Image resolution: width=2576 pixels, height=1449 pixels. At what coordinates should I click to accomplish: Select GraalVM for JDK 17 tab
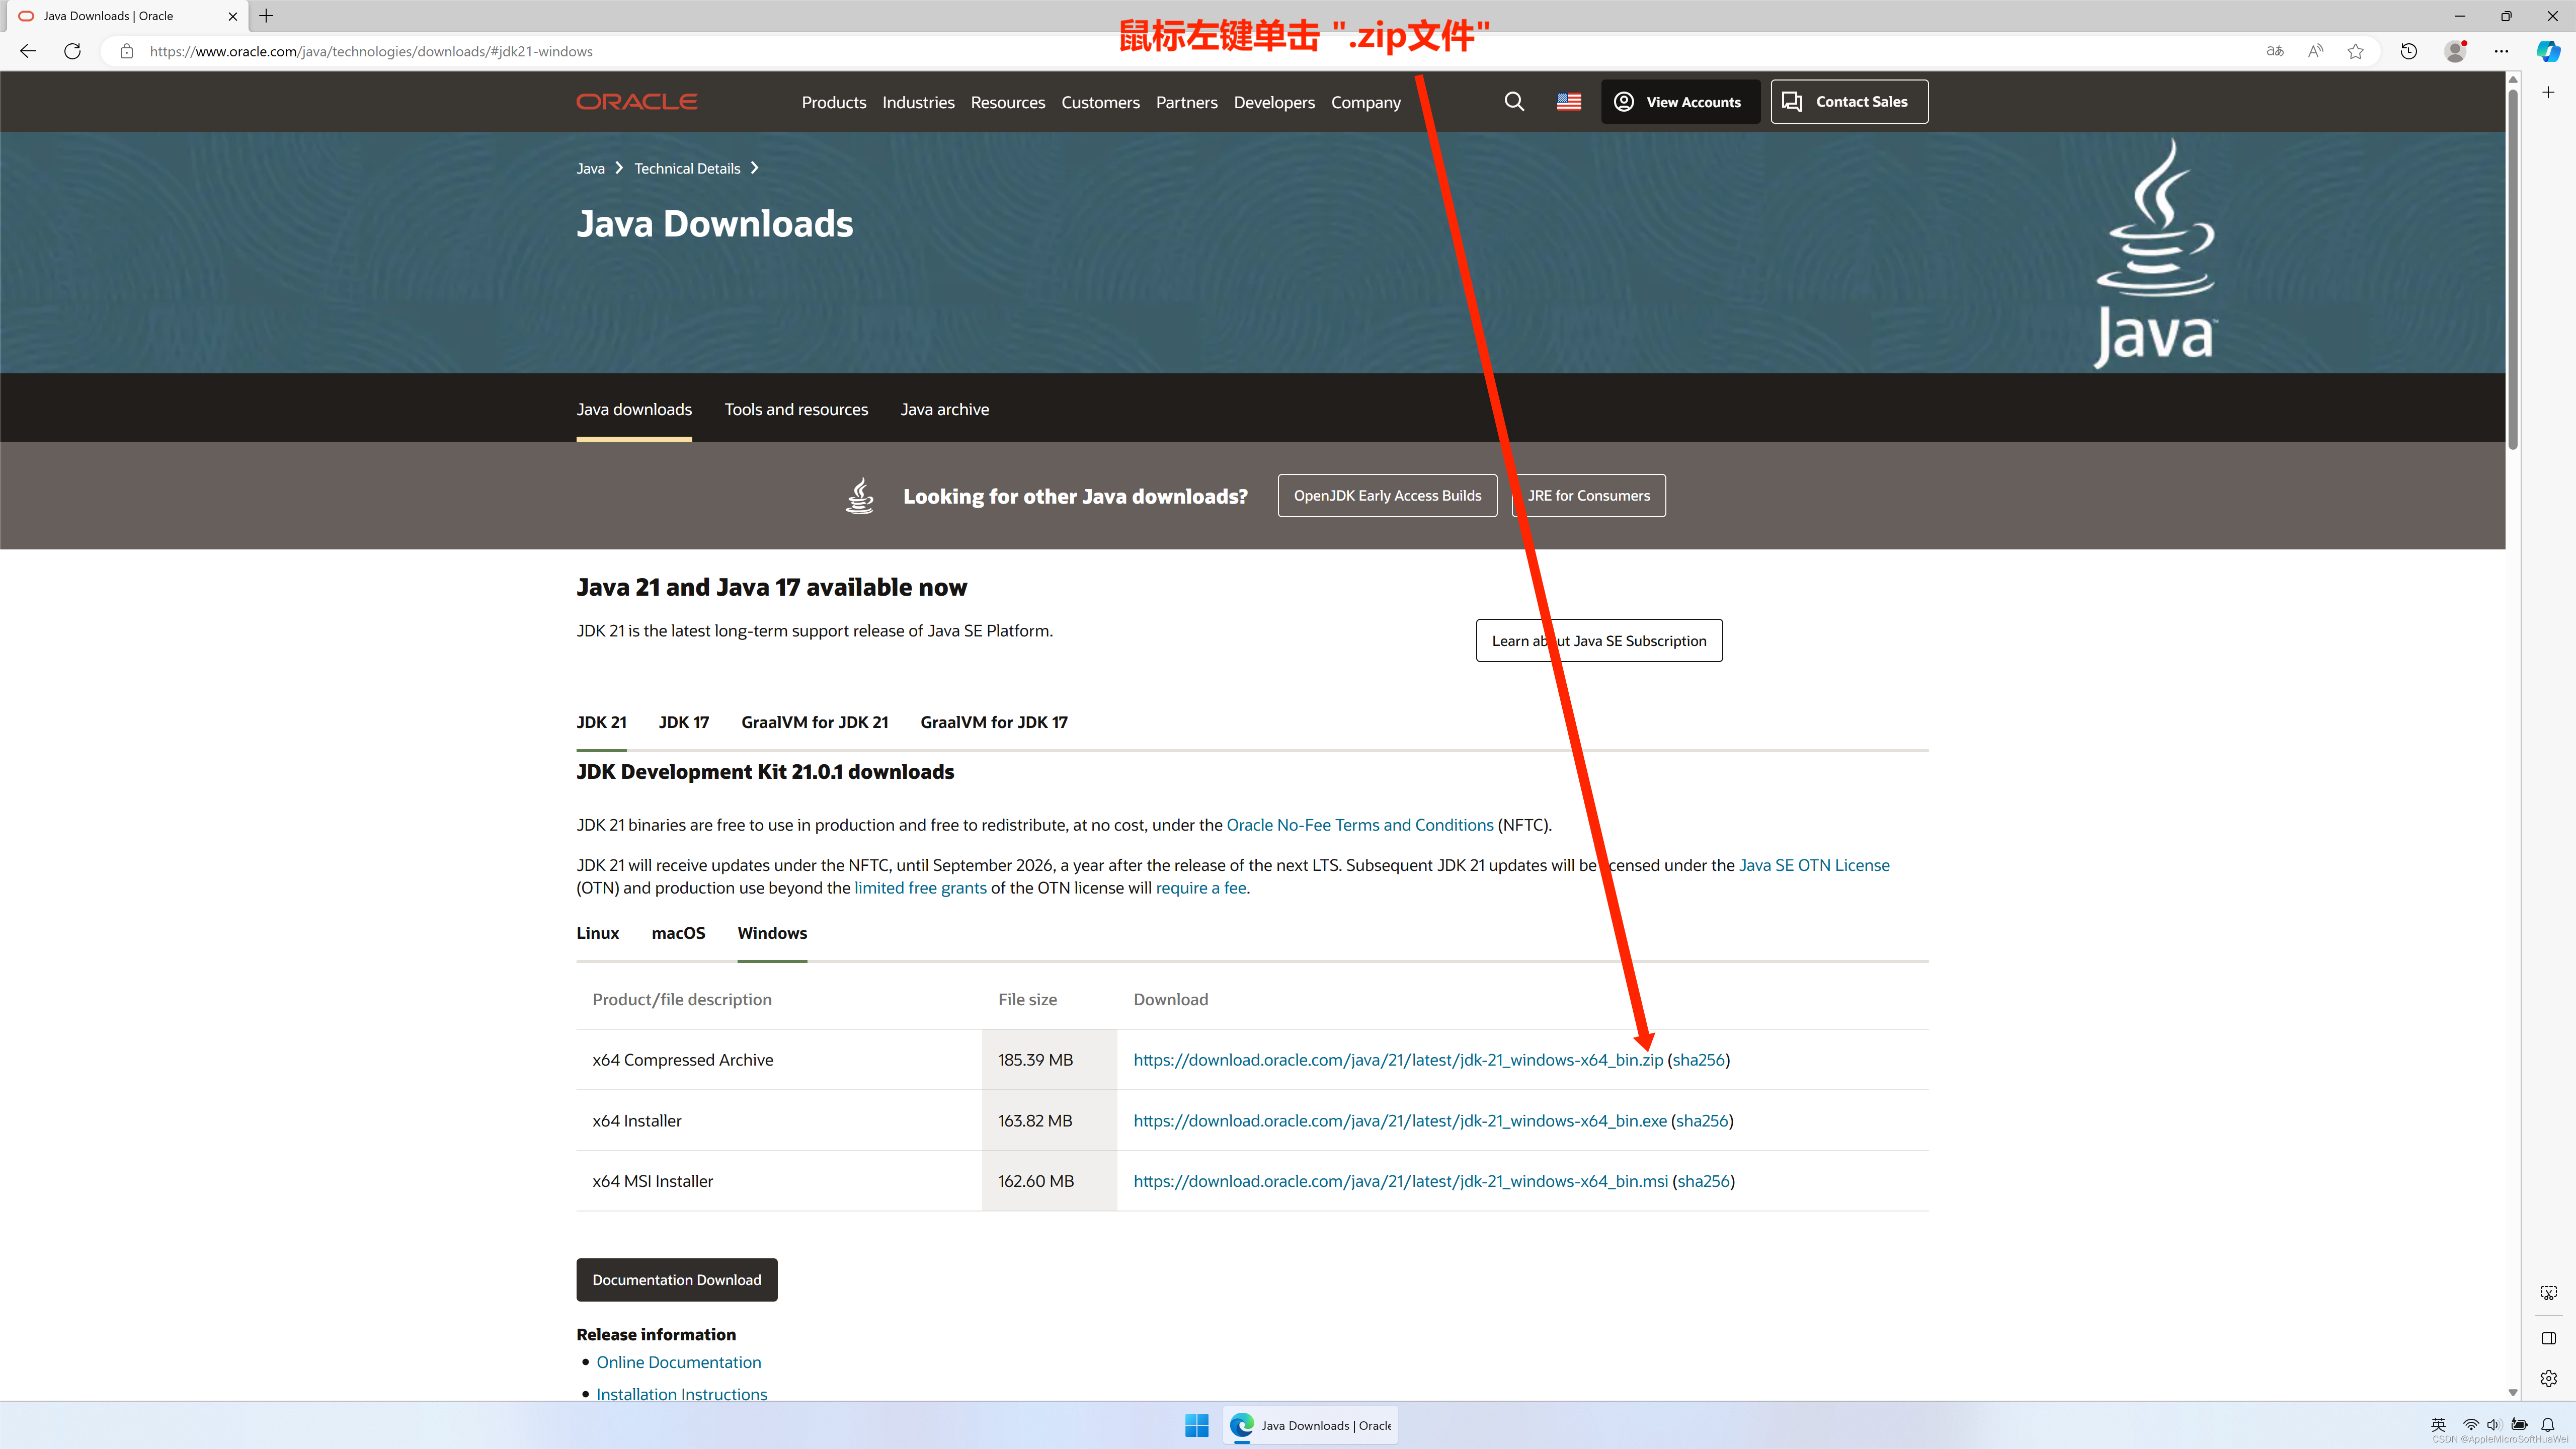pos(994,722)
